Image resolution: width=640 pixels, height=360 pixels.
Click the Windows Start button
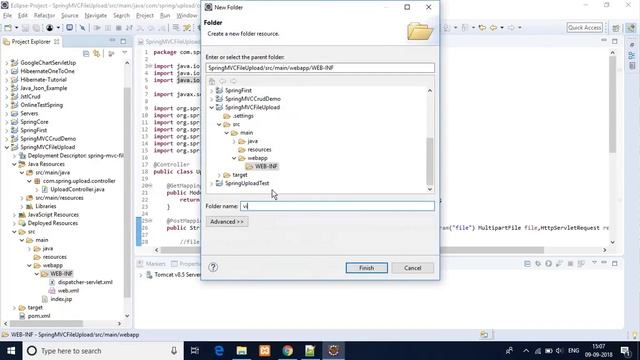click(11, 351)
